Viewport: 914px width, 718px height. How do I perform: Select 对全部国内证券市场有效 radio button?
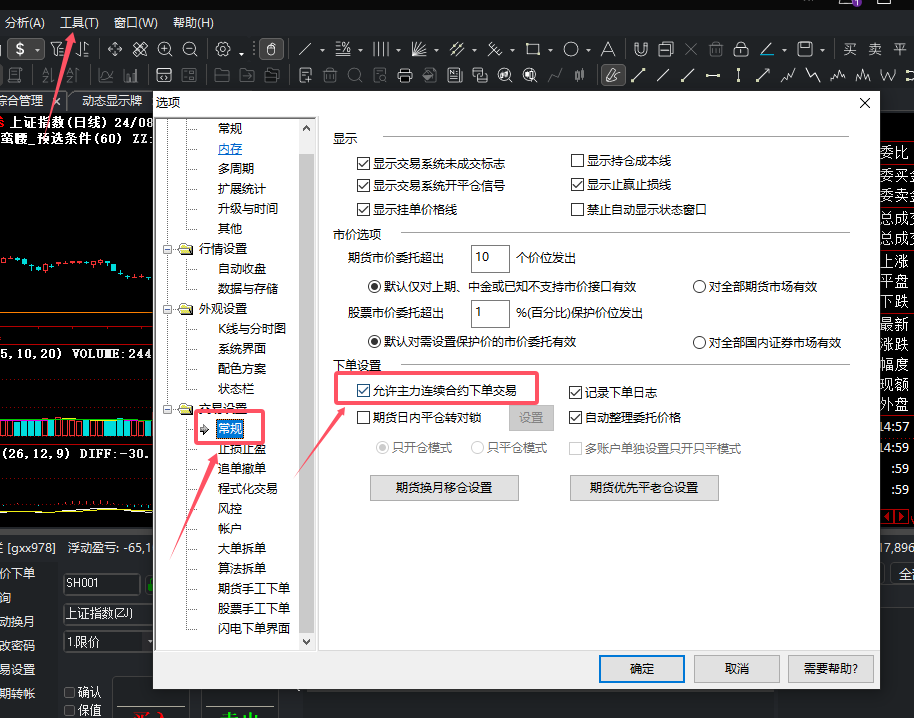click(699, 343)
